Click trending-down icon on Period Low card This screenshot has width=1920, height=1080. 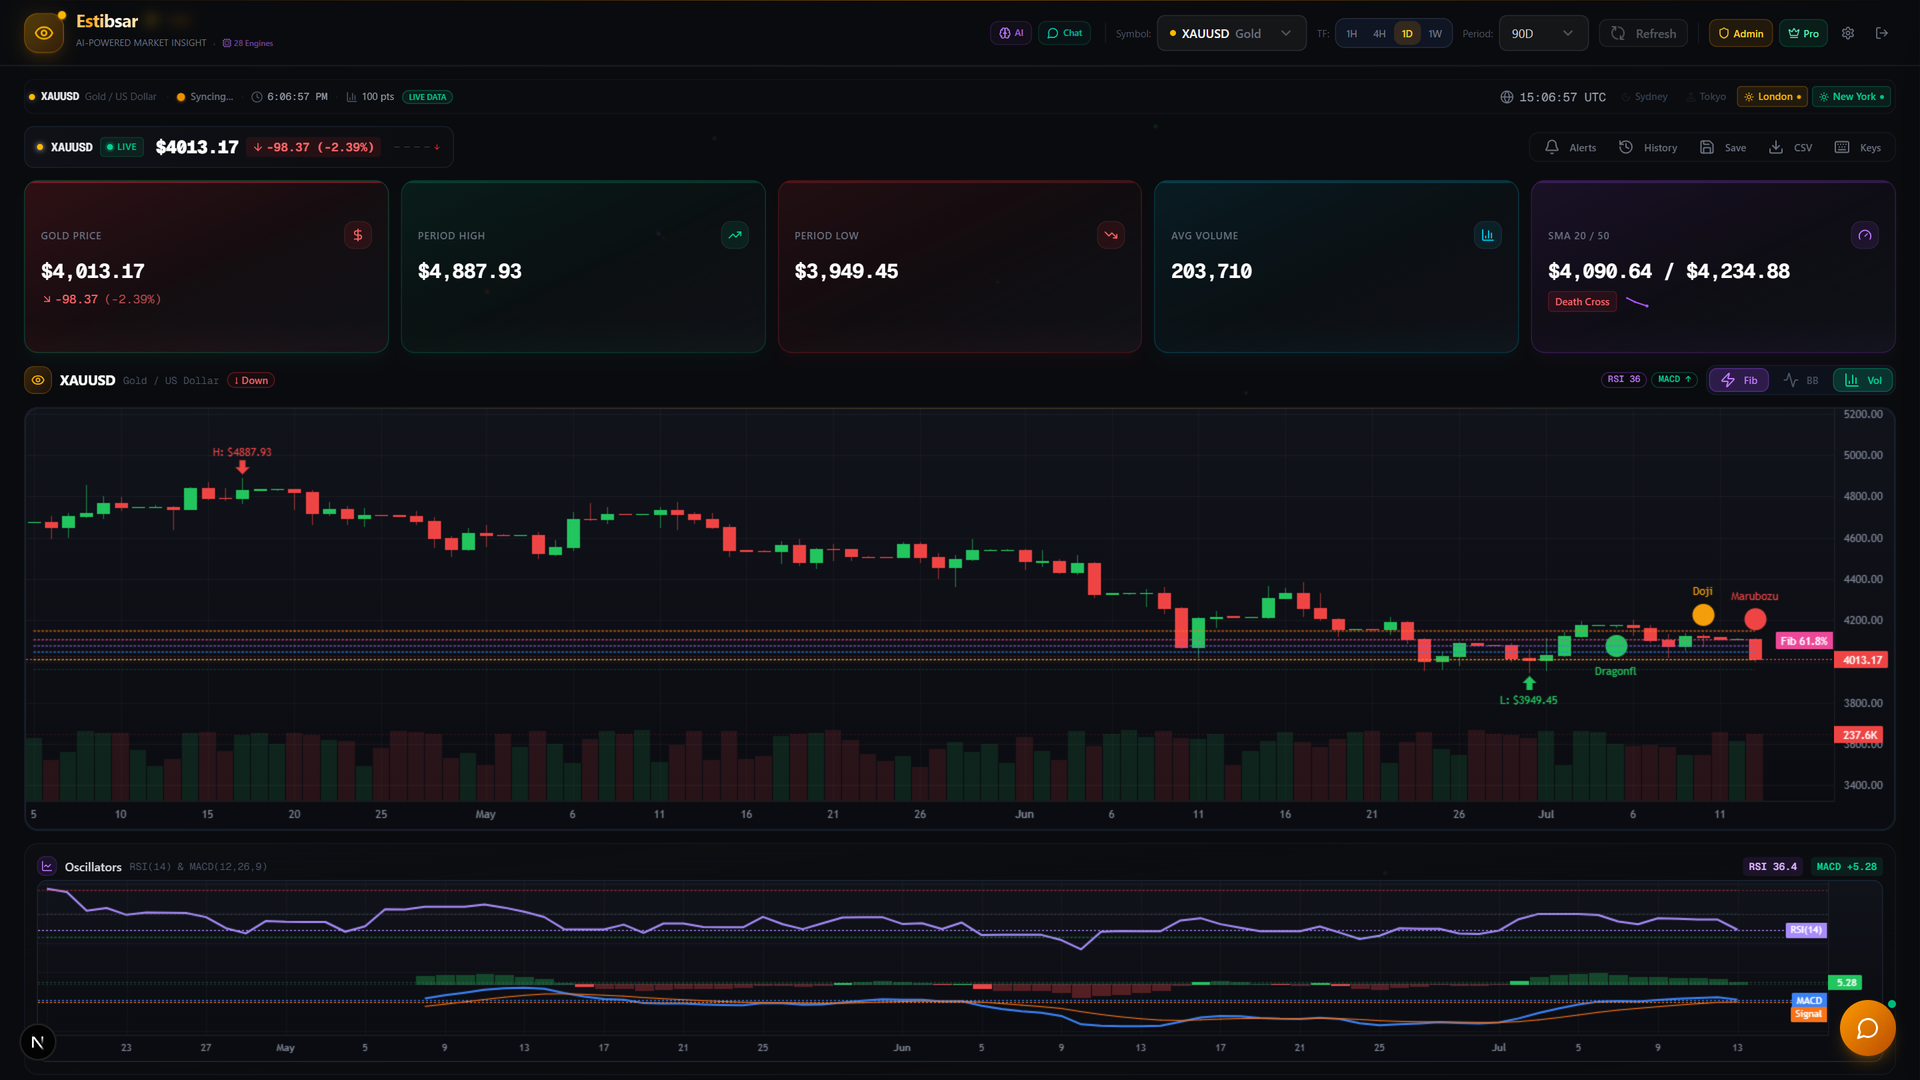(1111, 235)
